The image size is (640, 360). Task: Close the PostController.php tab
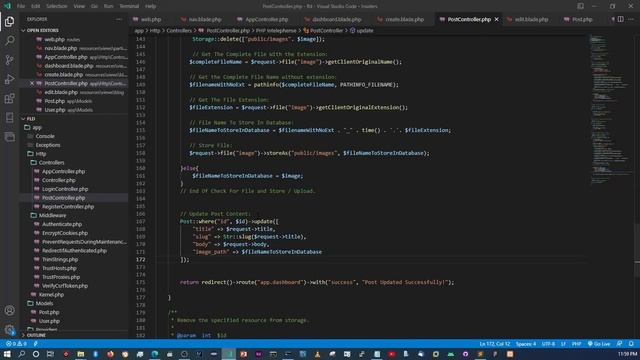click(496, 19)
